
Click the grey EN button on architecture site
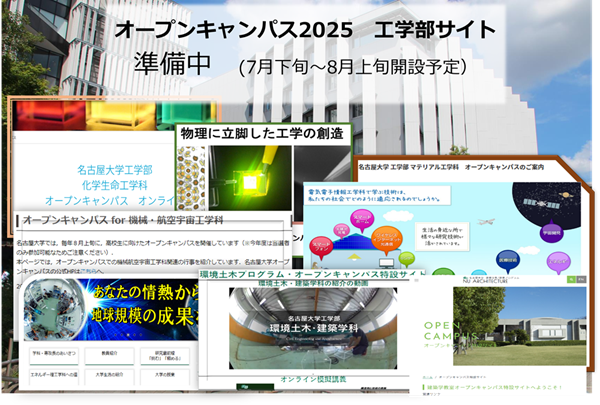point(581,280)
